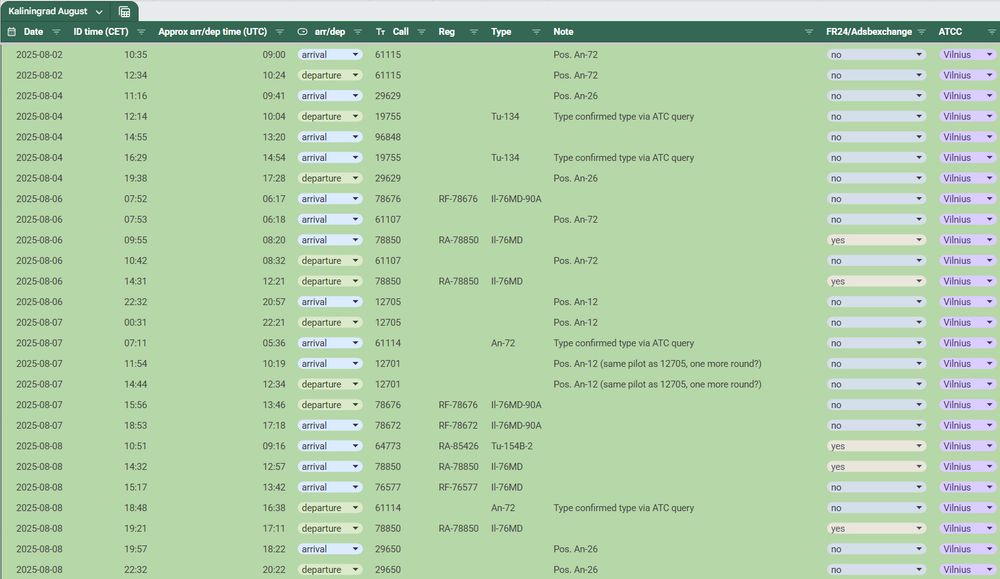This screenshot has width=1000, height=579.
Task: Click the ATCC column header label
Action: [950, 32]
